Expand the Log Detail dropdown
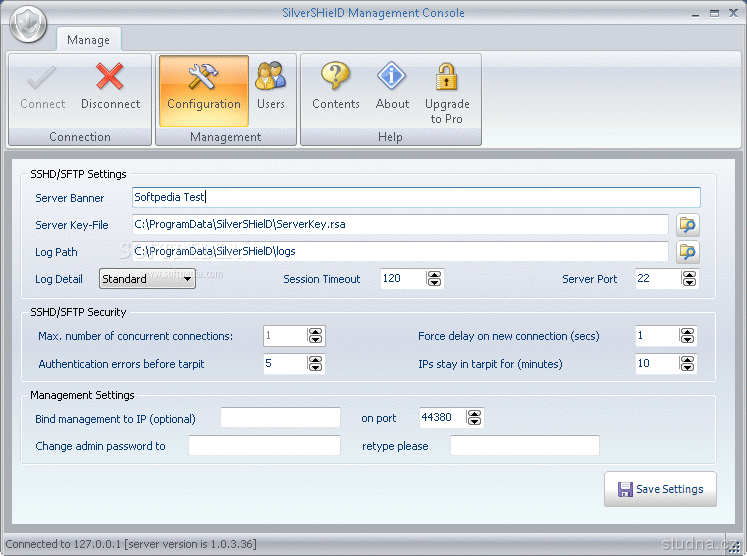This screenshot has height=556, width=747. (186, 279)
